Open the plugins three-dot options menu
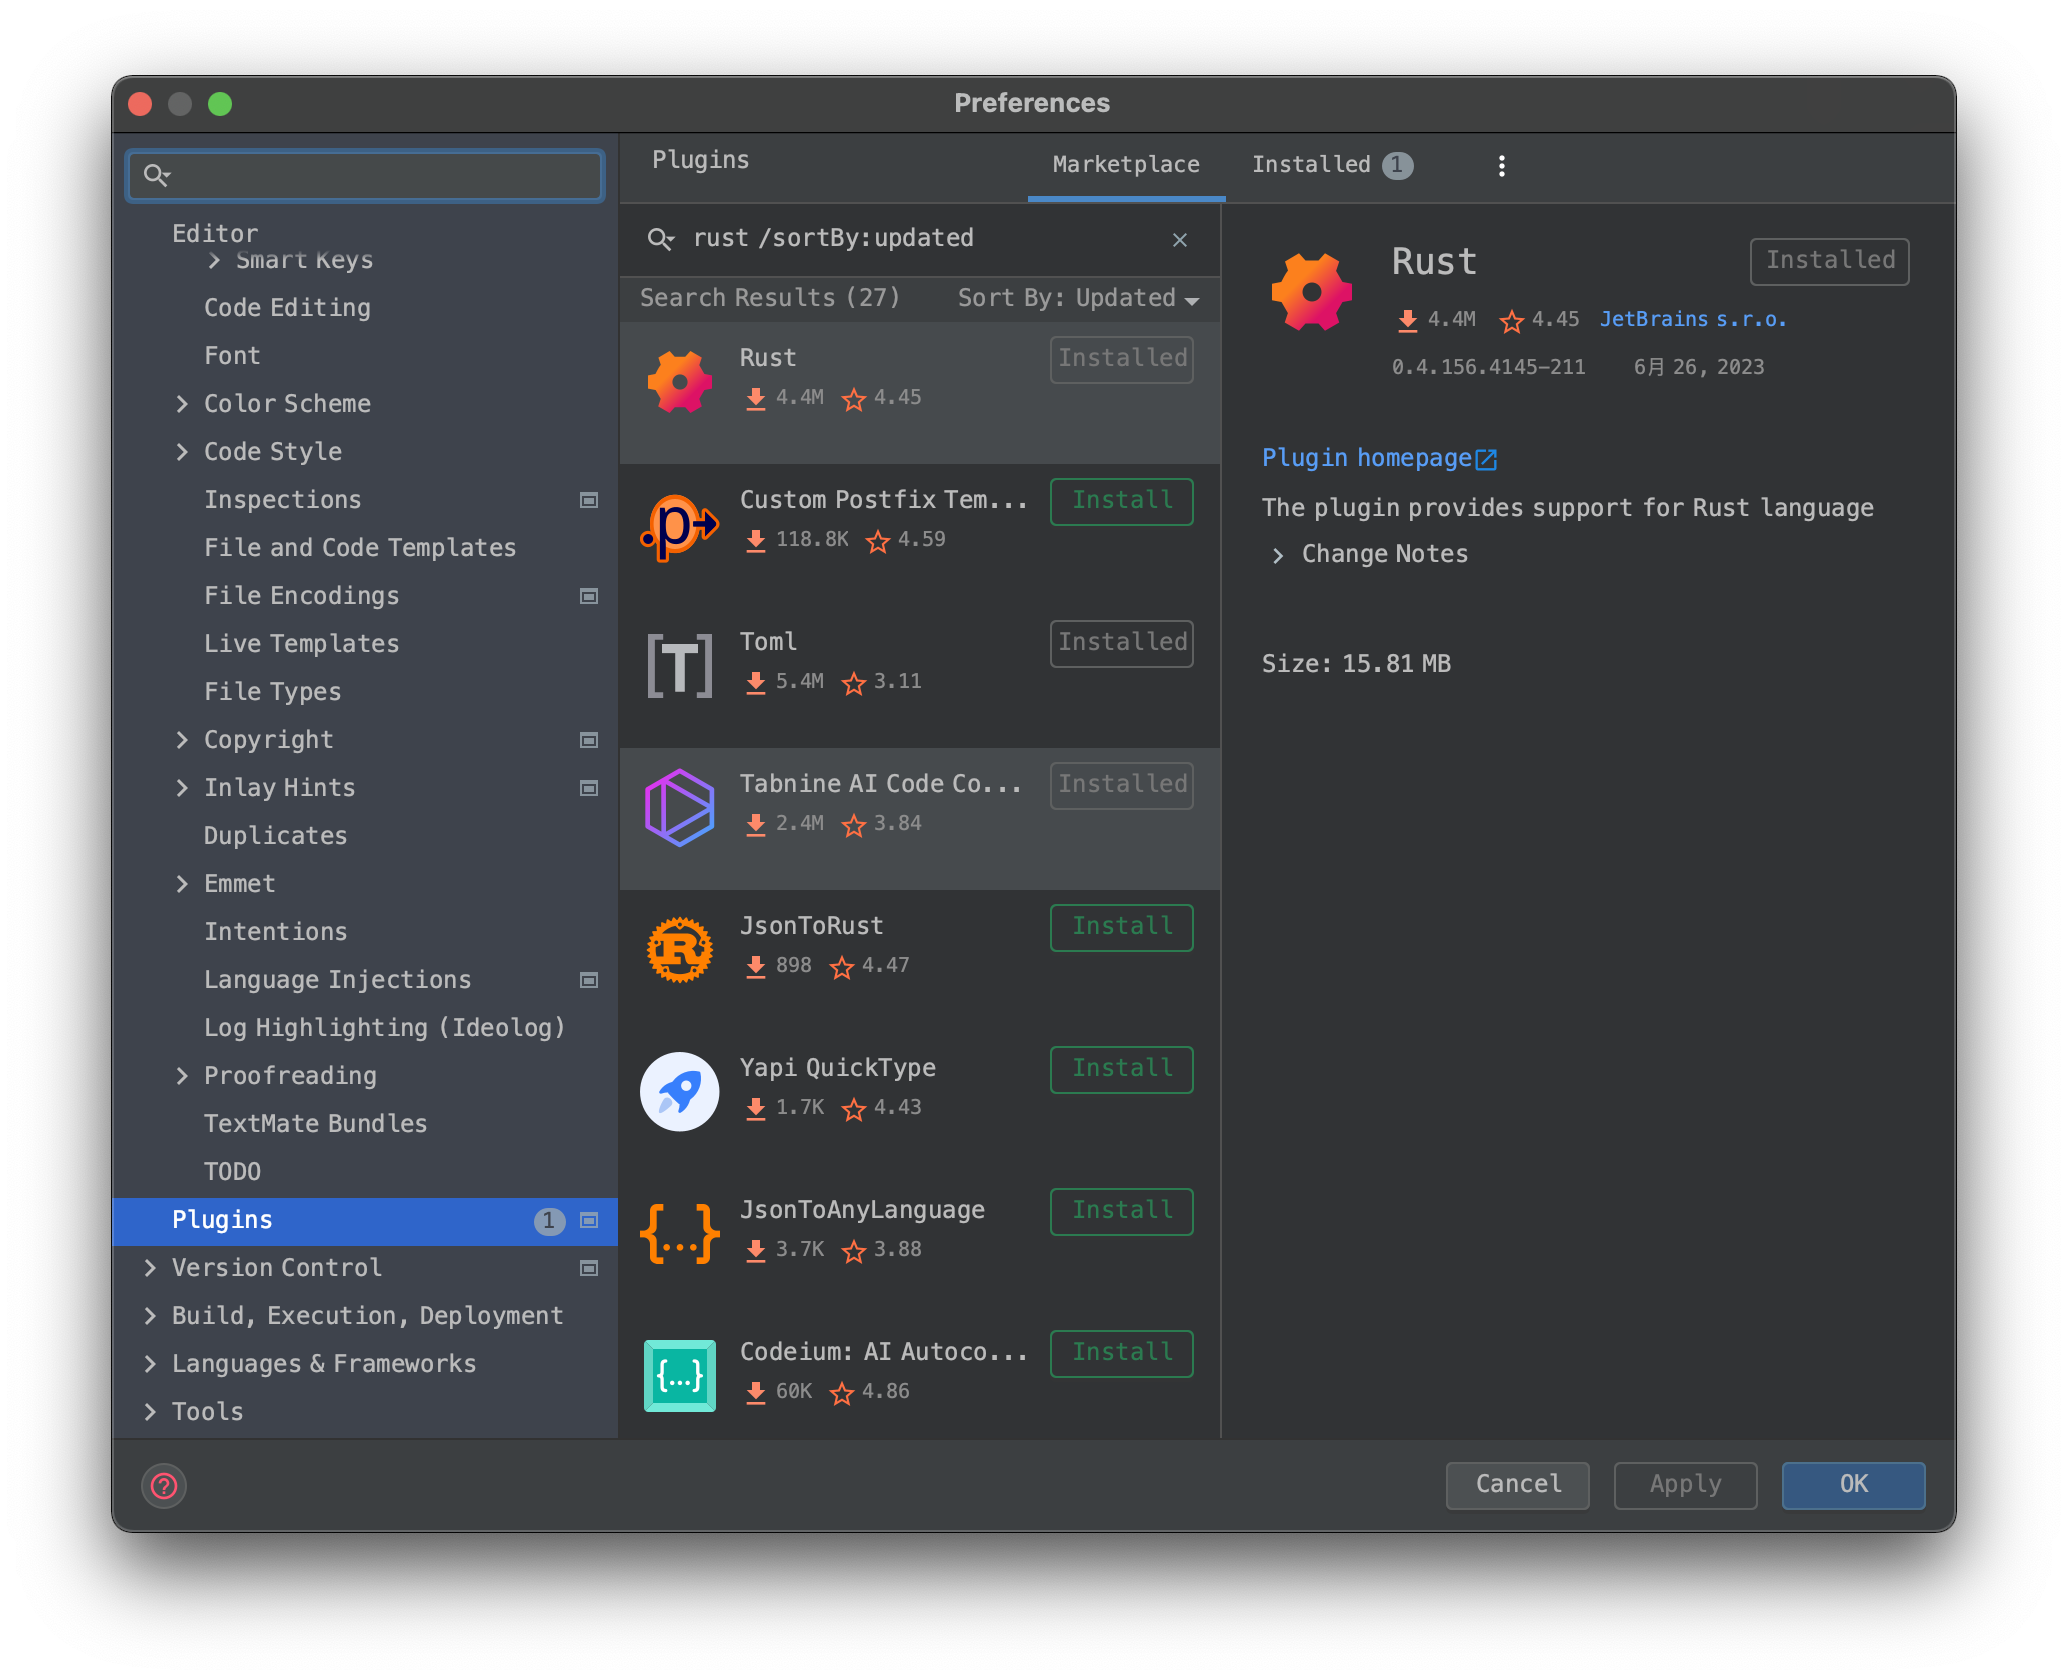This screenshot has width=2068, height=1680. pyautogui.click(x=1501, y=166)
